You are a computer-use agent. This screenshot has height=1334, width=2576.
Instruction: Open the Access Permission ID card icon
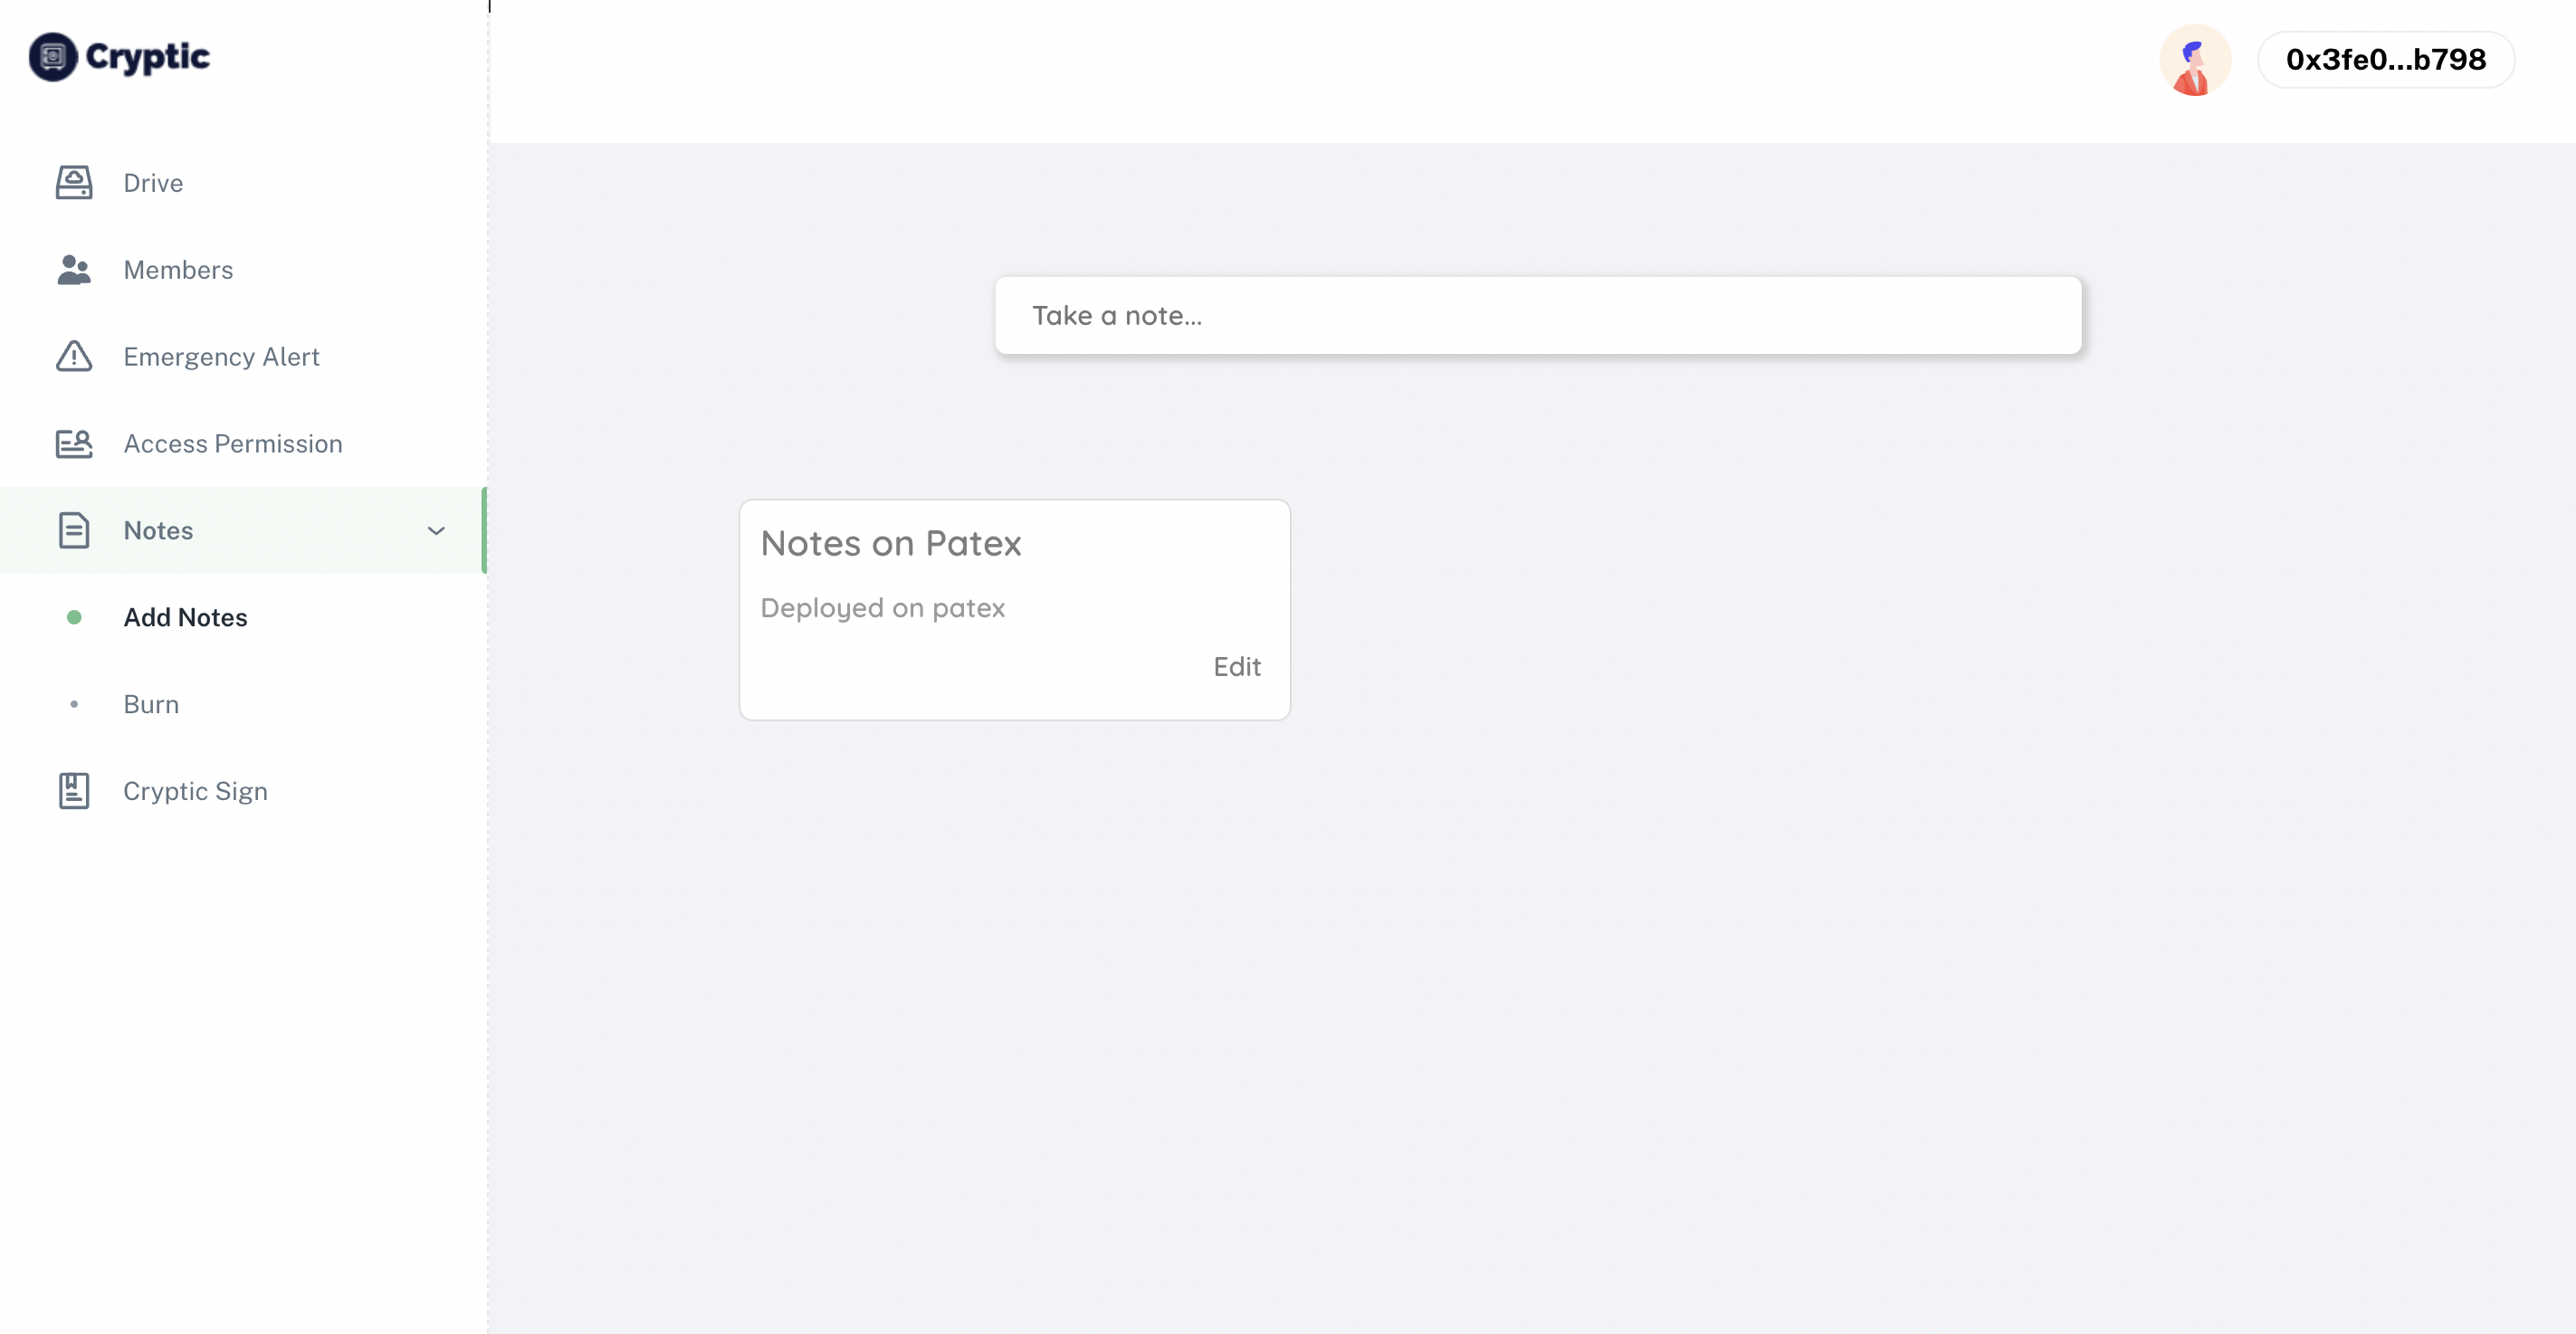[74, 443]
